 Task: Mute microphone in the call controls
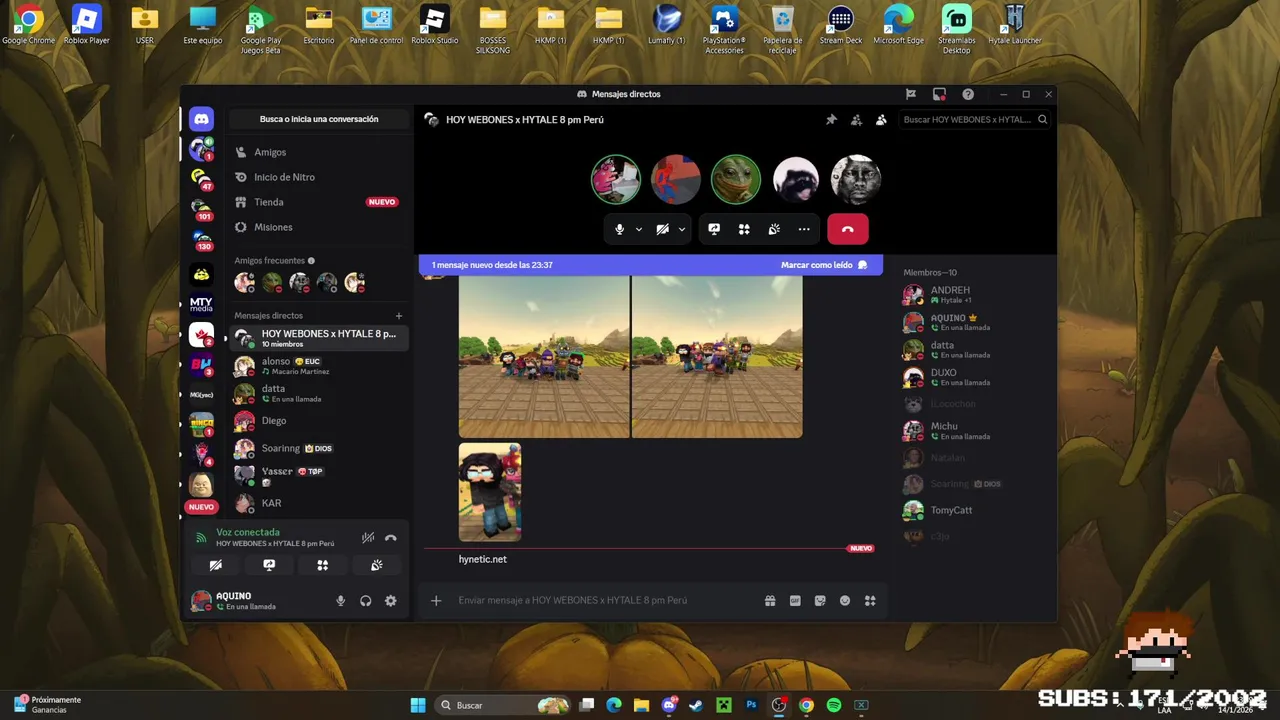pos(619,229)
